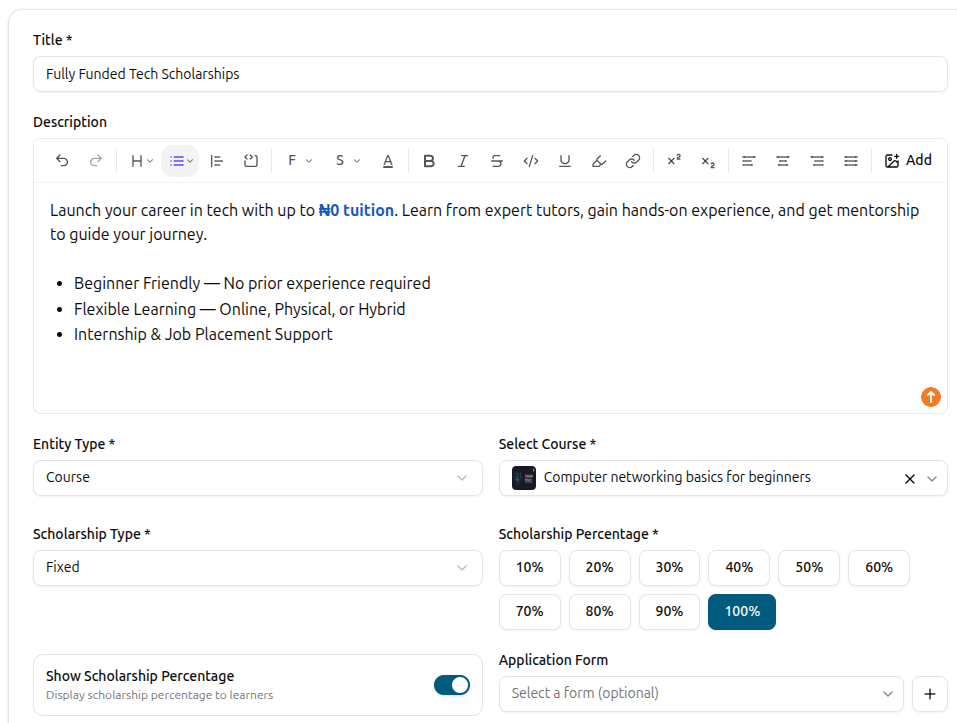Click the undo icon in editor toolbar

tap(62, 161)
